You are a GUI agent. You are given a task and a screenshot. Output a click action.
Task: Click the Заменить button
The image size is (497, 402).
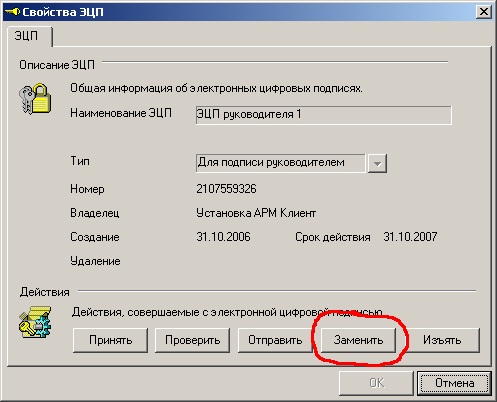pos(358,340)
